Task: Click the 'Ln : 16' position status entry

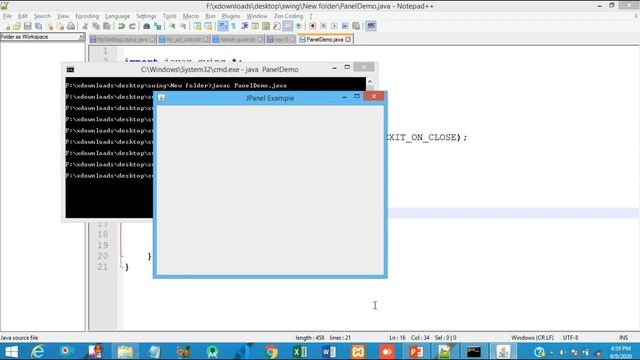Action: pos(397,338)
